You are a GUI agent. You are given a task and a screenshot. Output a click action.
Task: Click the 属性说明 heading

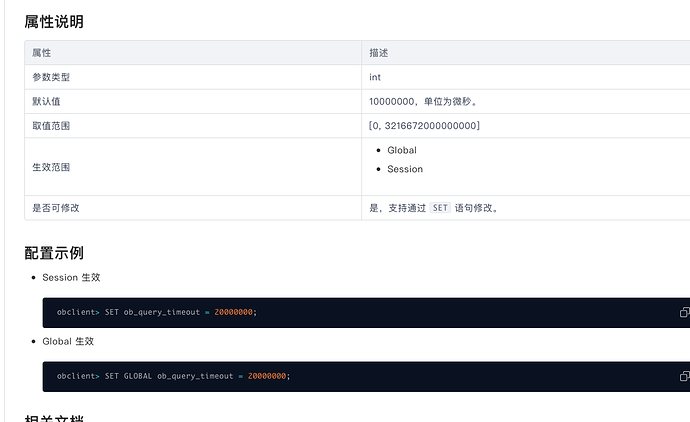click(x=54, y=22)
